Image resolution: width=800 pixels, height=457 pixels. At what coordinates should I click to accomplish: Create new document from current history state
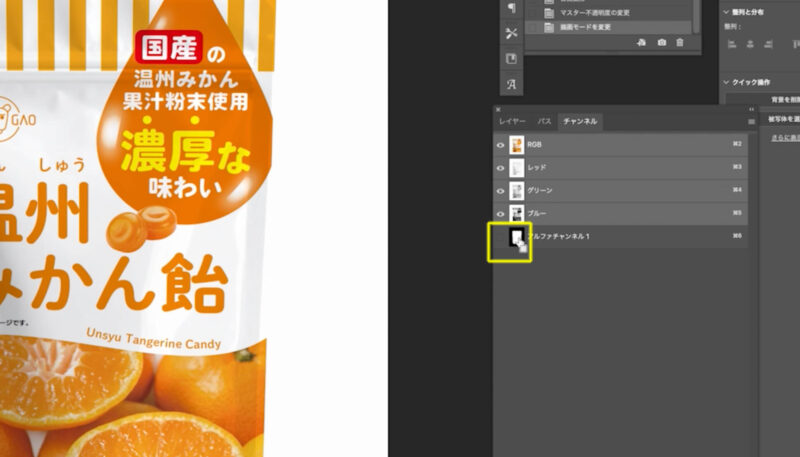[x=642, y=43]
